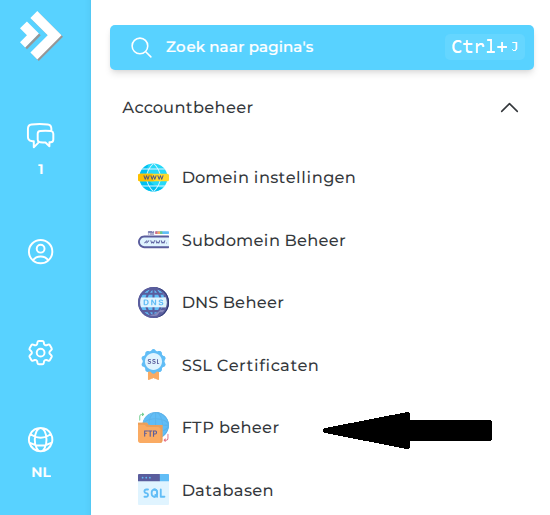Viewport: 550px width, 515px height.
Task: Open DNS Beheer page
Action: (x=233, y=302)
